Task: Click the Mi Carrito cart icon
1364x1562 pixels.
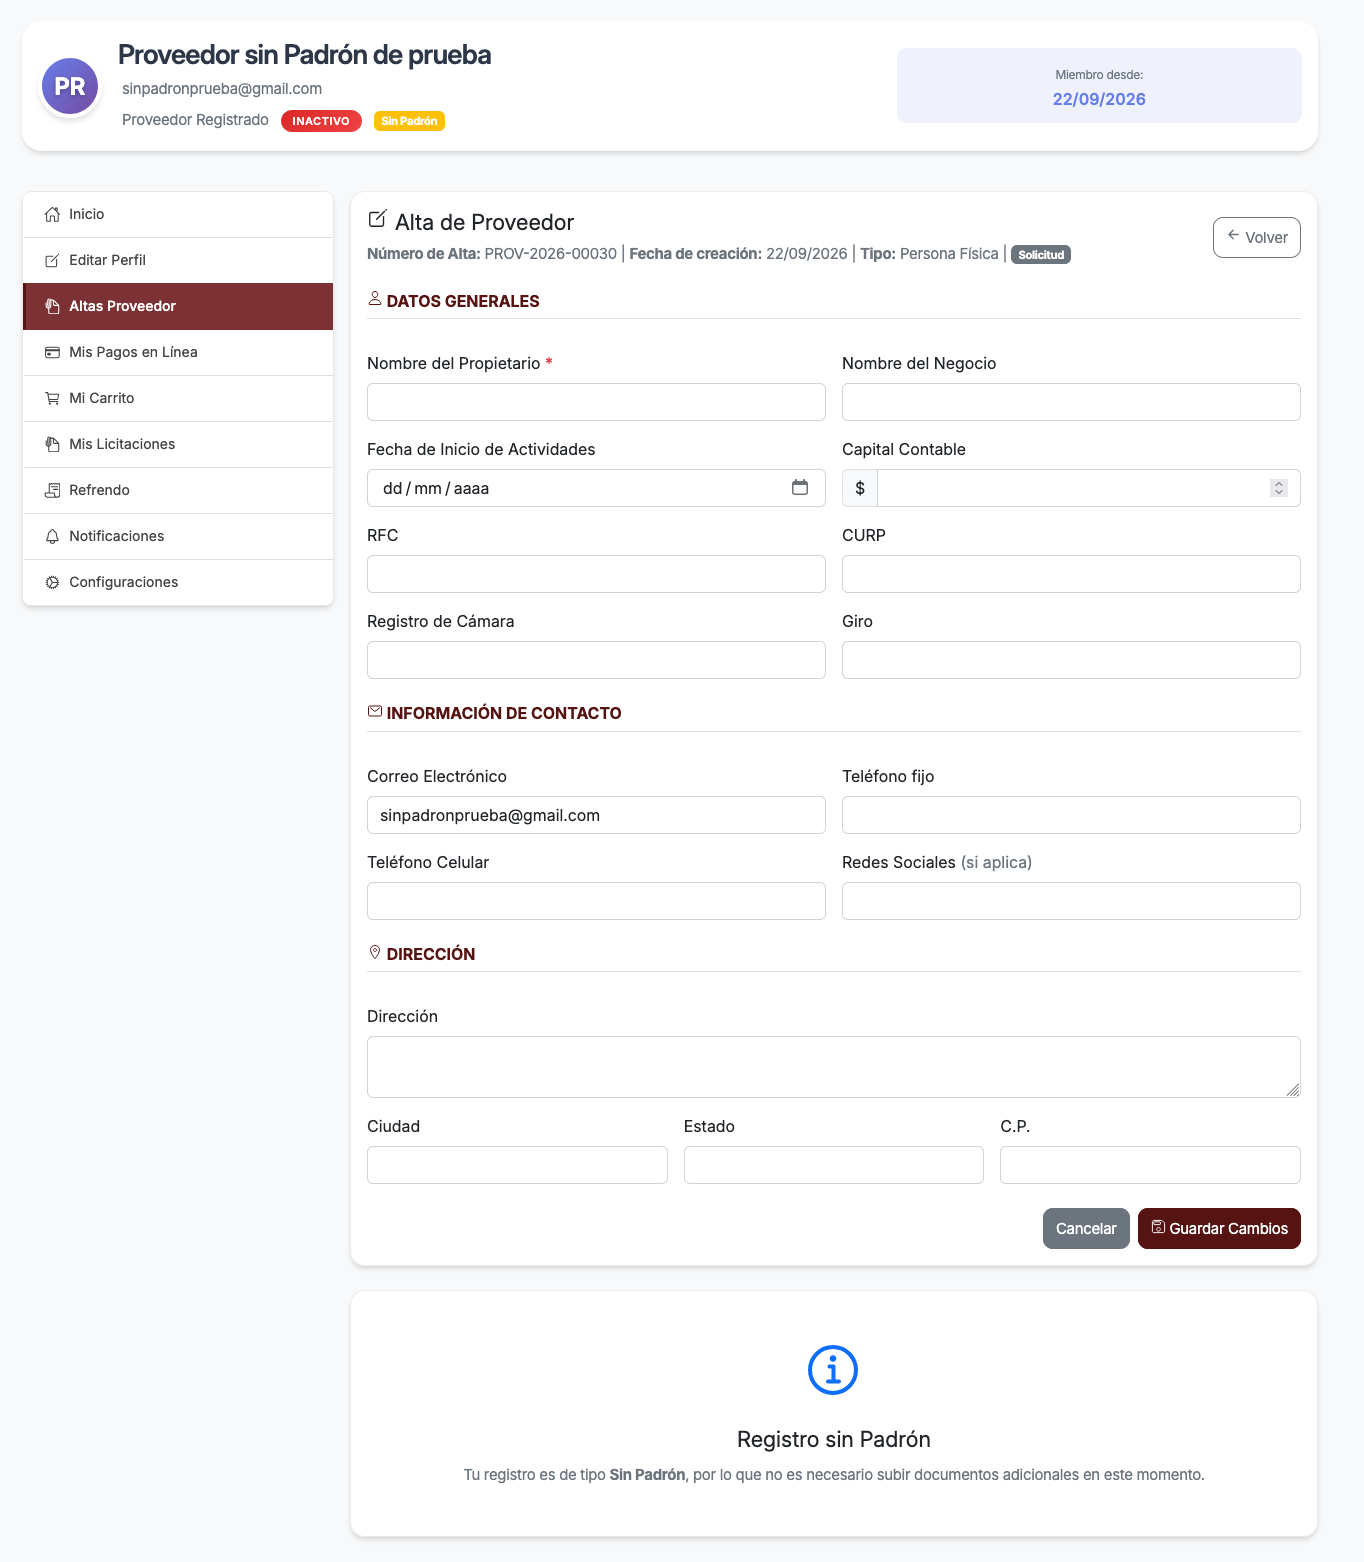Action: (52, 398)
